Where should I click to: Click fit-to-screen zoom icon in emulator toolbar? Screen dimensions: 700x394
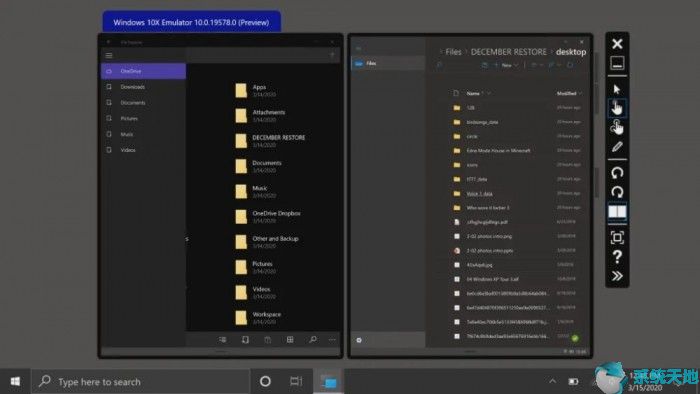pyautogui.click(x=617, y=237)
